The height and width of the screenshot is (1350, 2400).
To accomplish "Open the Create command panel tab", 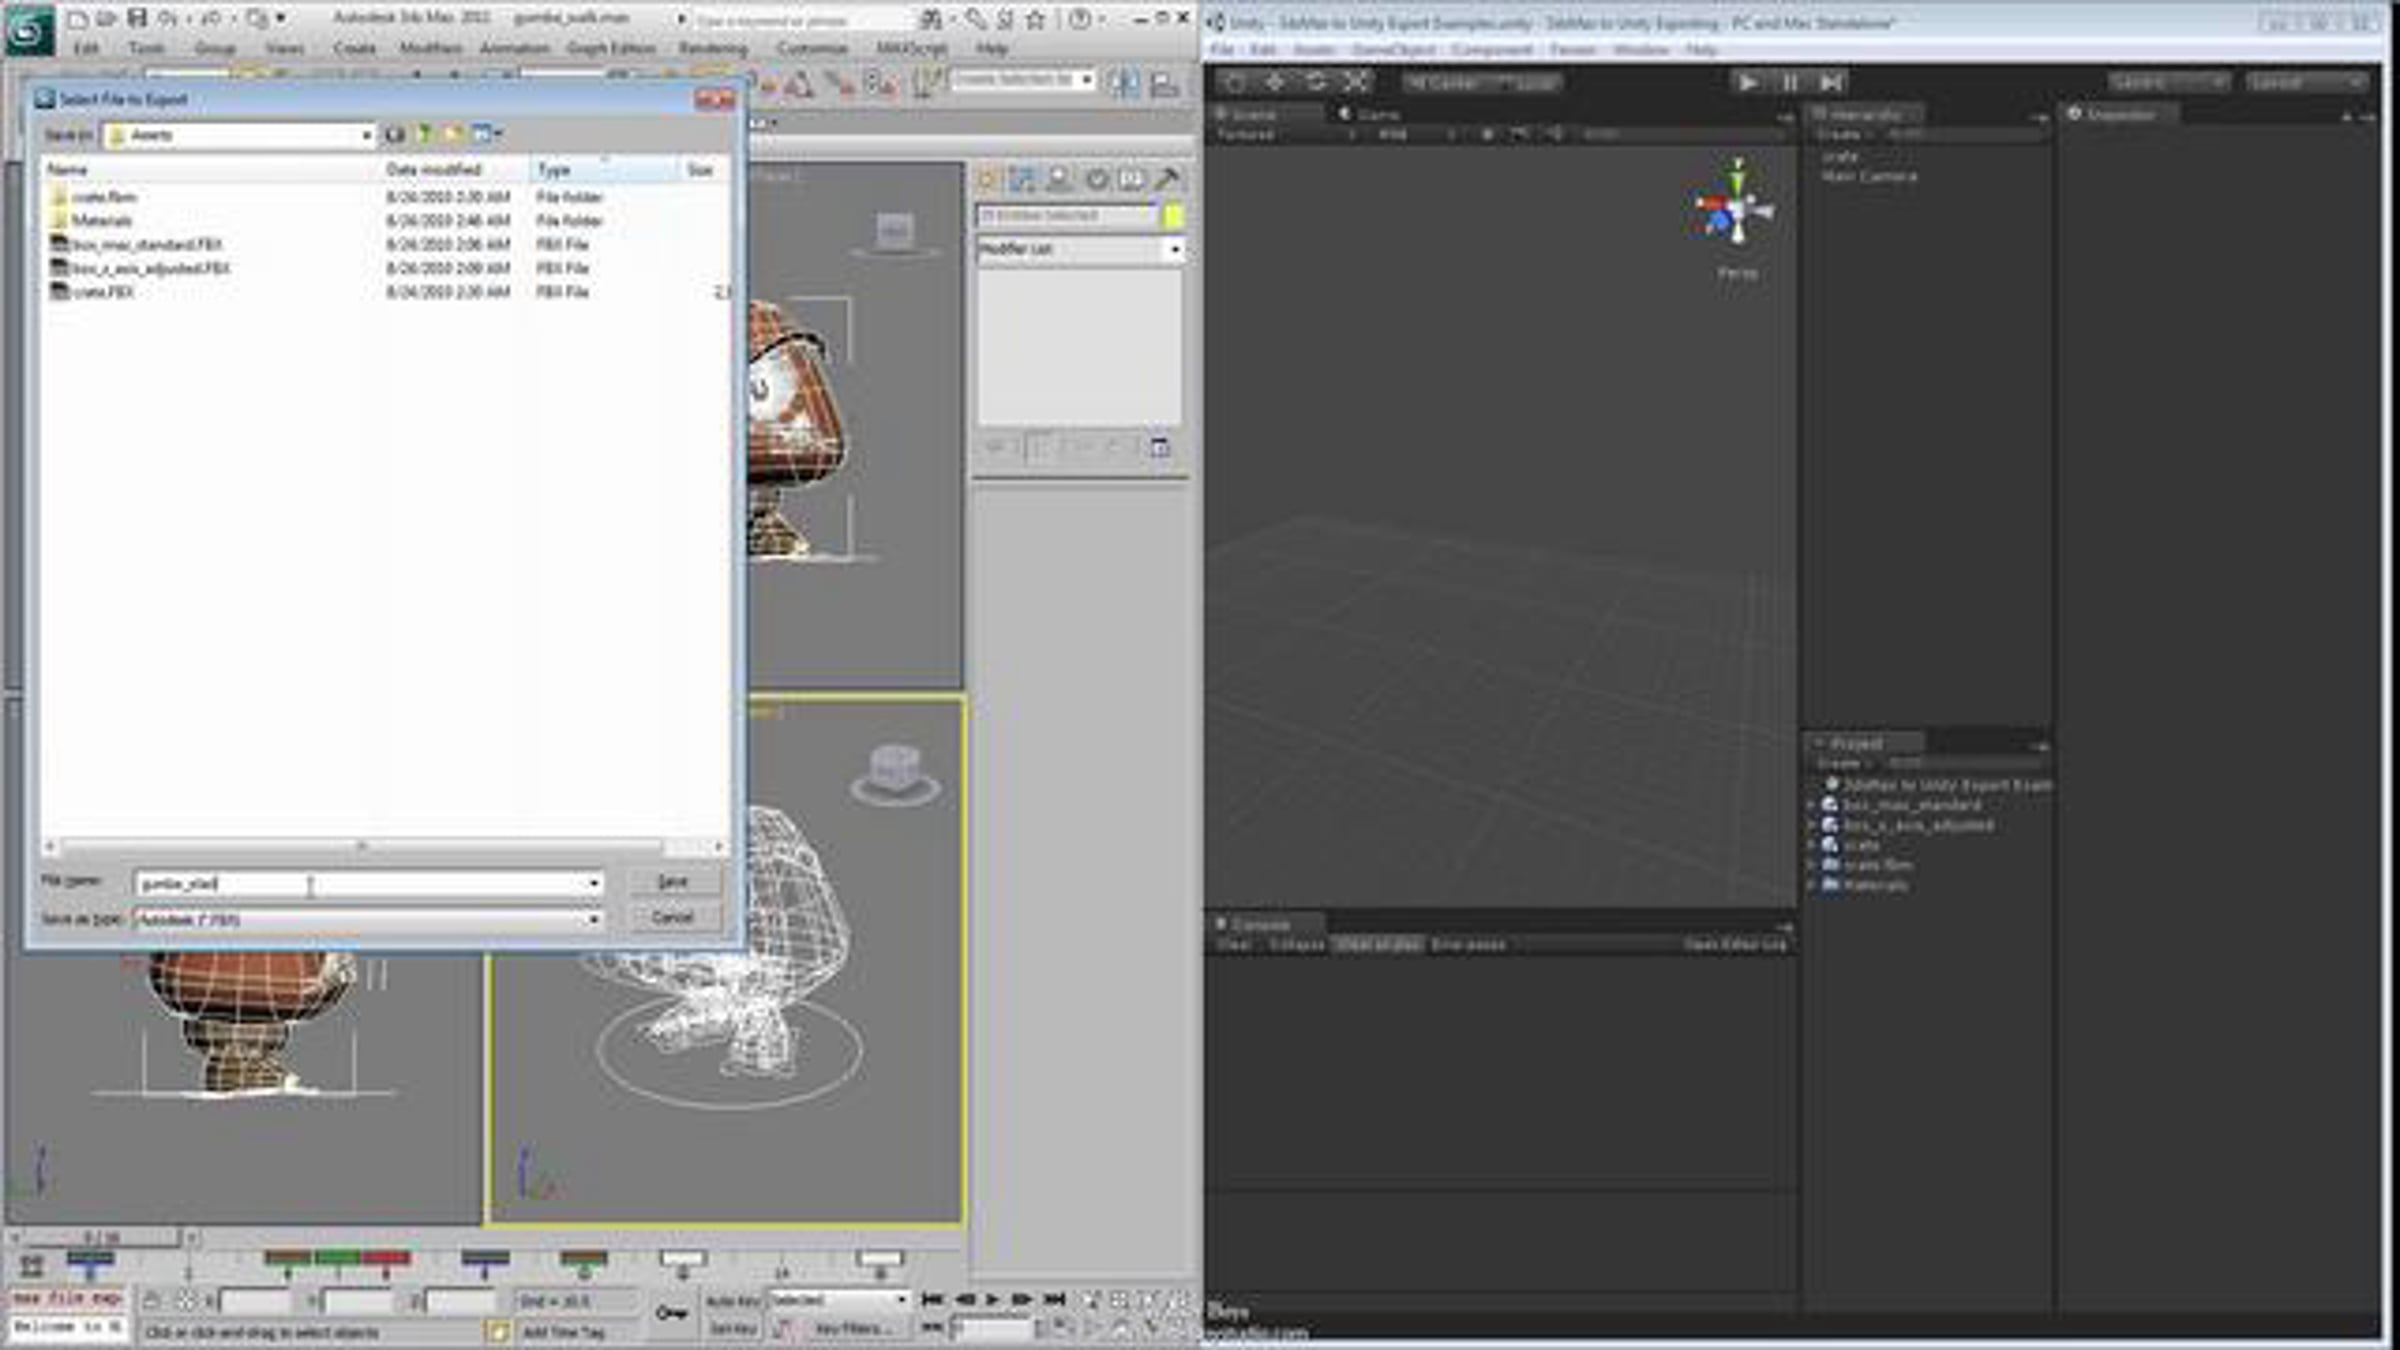I will click(988, 179).
